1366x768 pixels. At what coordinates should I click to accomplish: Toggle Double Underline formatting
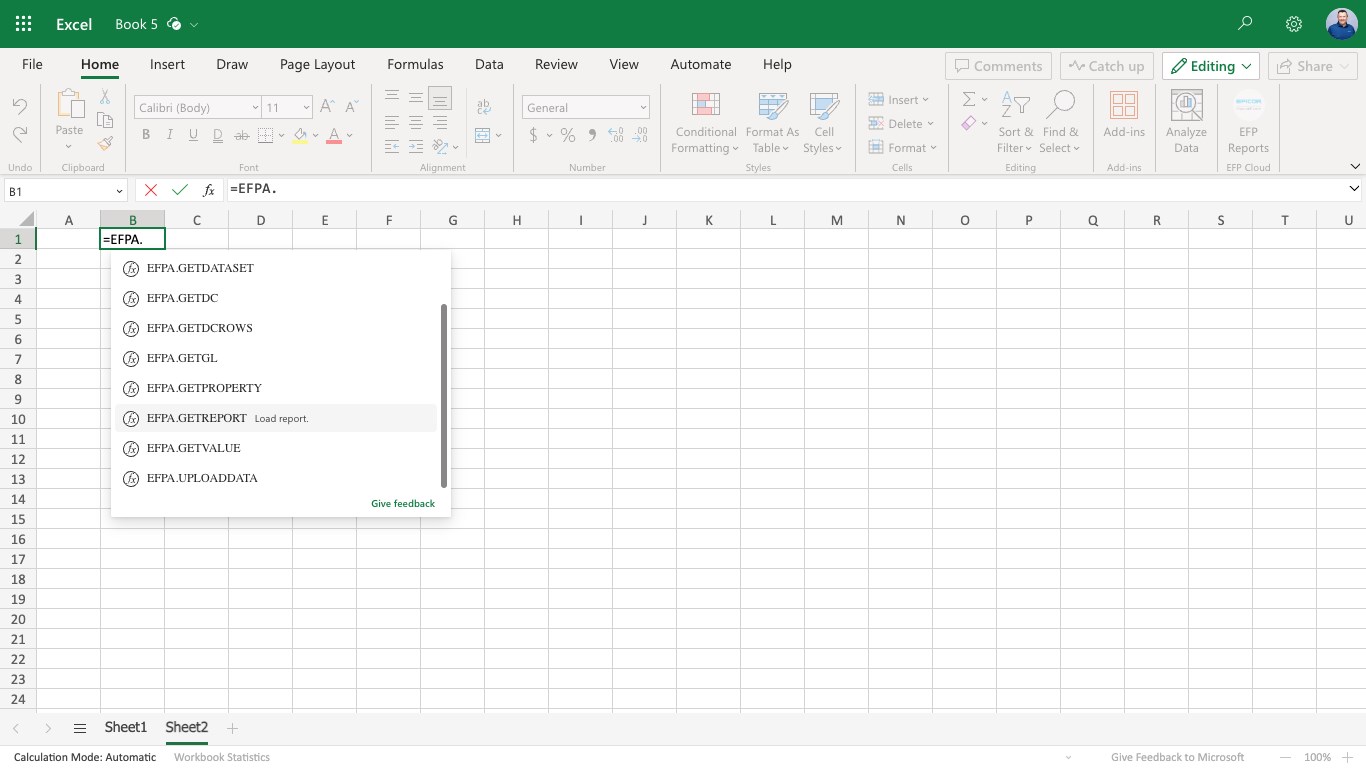coord(217,135)
